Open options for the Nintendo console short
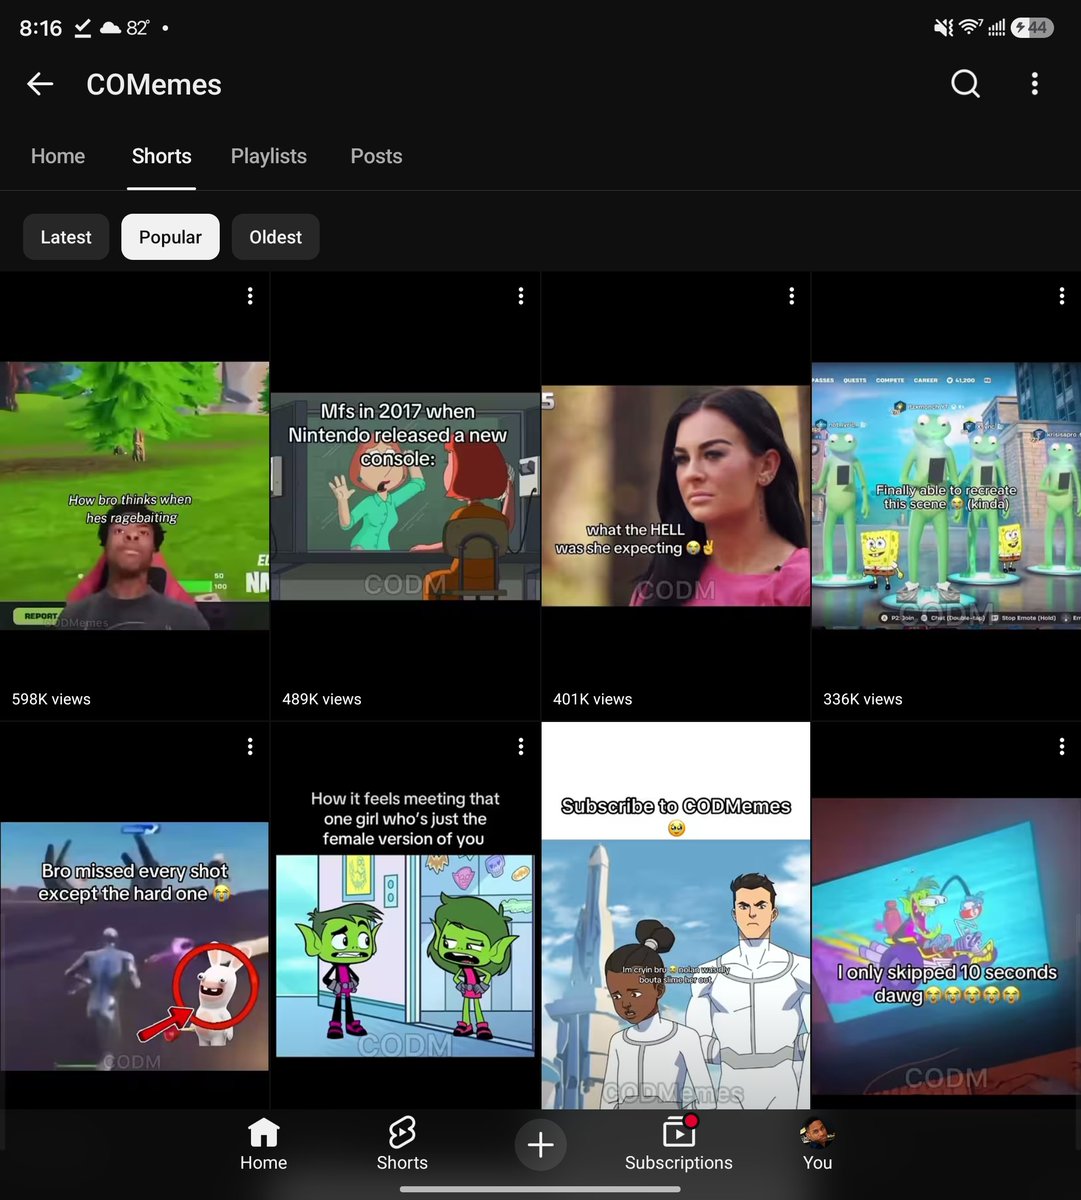1081x1200 pixels. [521, 296]
